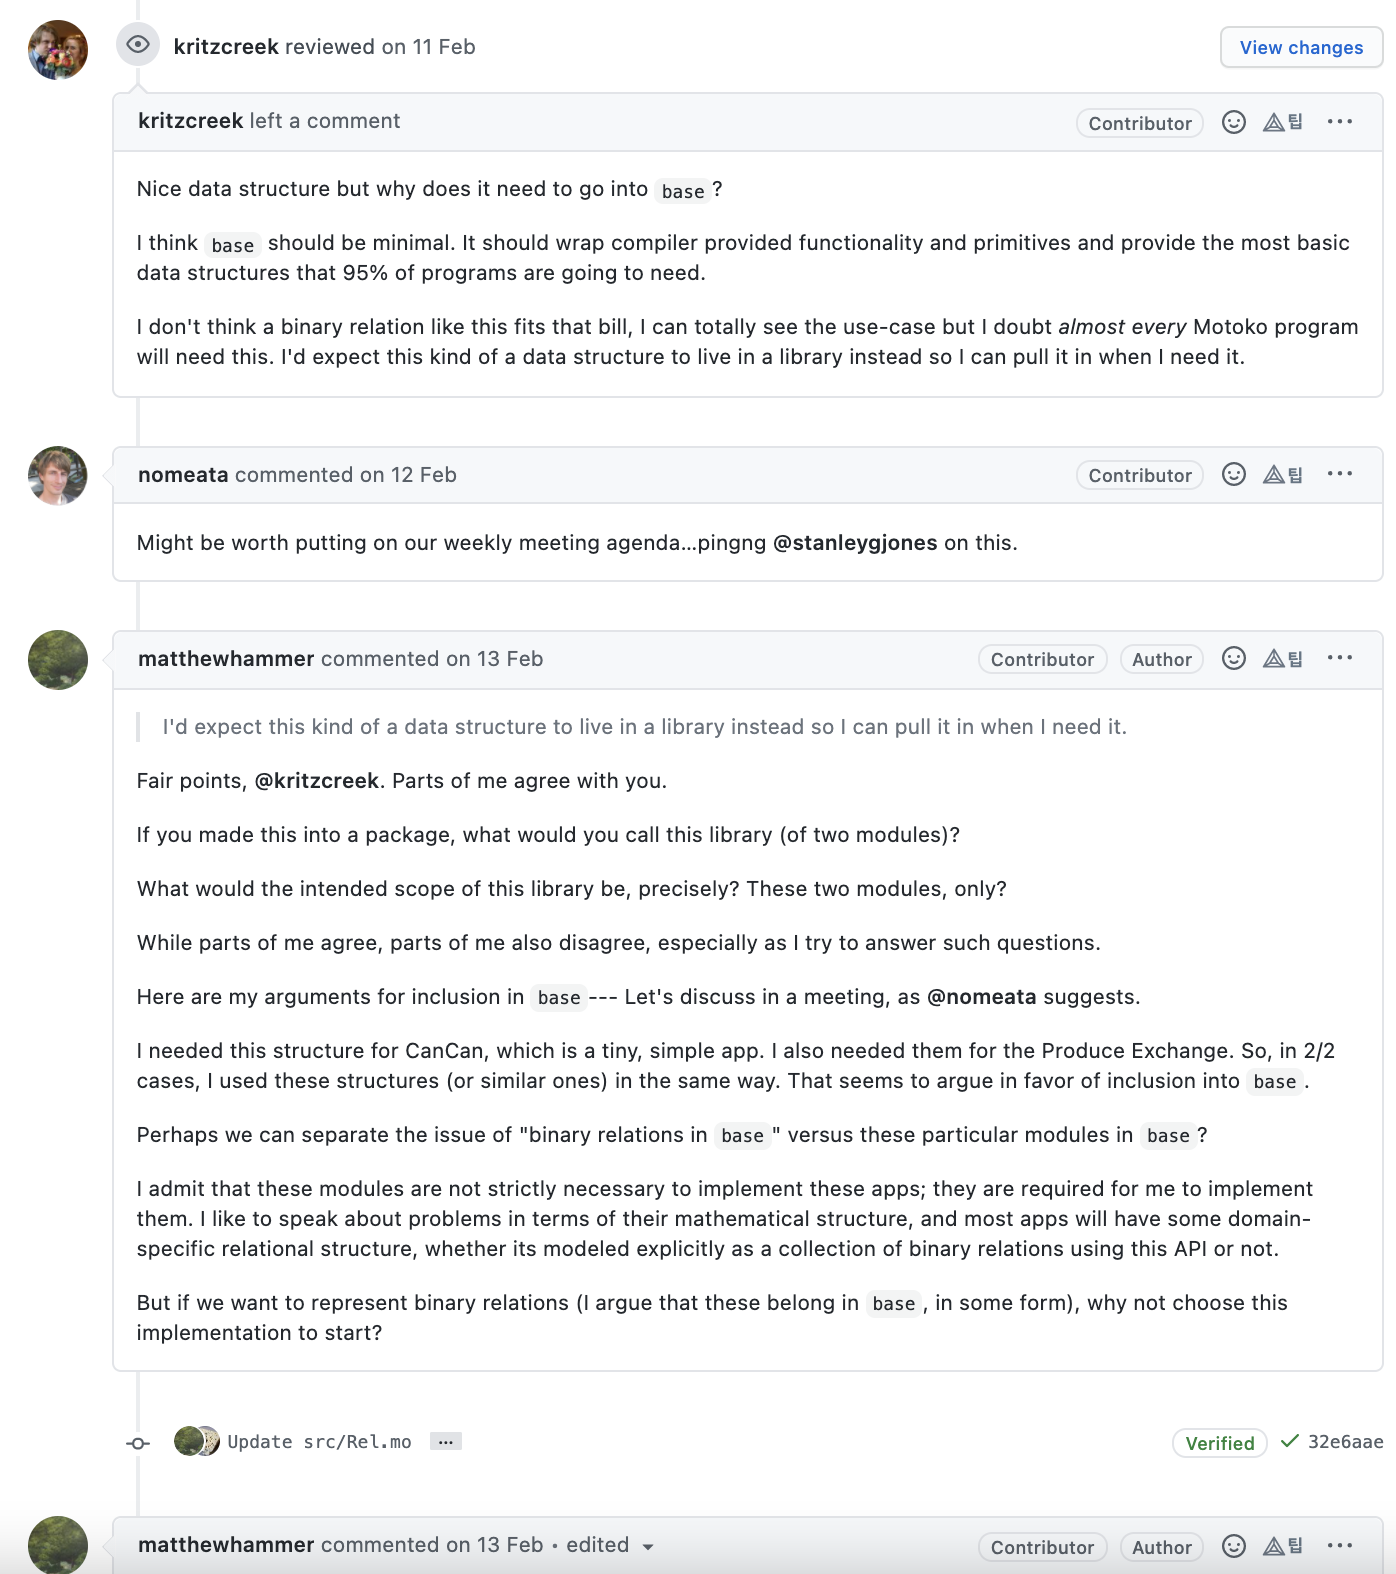Screen dimensions: 1396x1574
Task: Open options menu on matthewhammer's first comment
Action: click(1340, 658)
